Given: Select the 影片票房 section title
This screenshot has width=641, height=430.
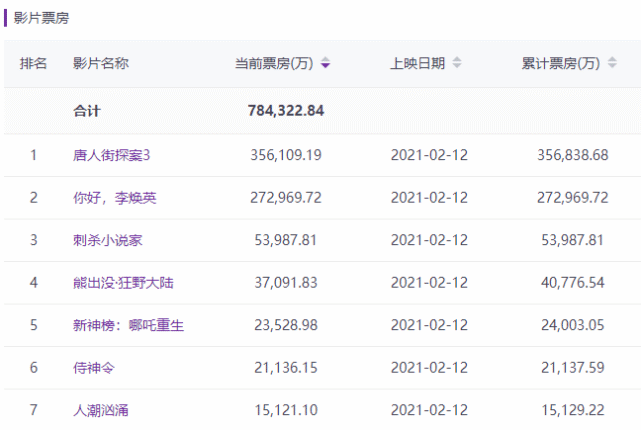Looking at the screenshot, I should (x=41, y=18).
